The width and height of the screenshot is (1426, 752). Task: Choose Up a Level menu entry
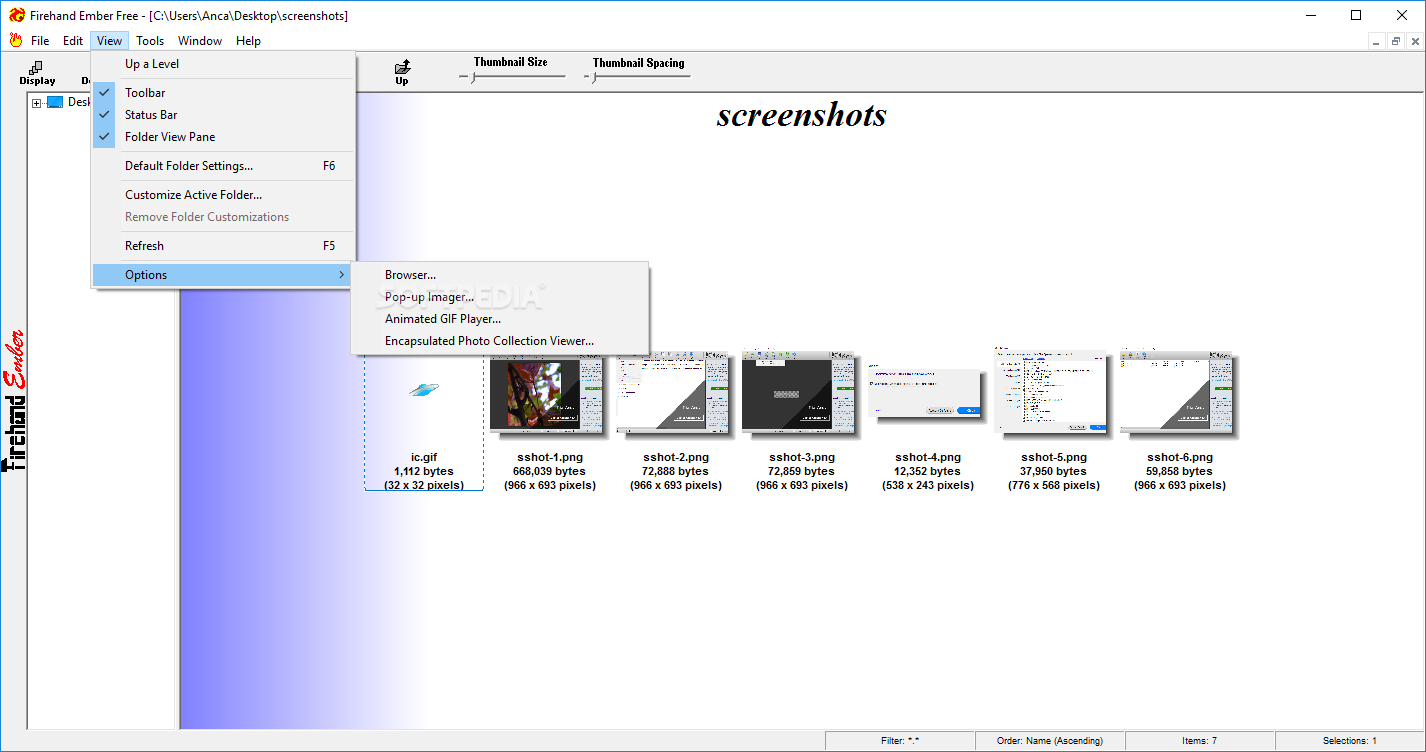click(x=223, y=64)
